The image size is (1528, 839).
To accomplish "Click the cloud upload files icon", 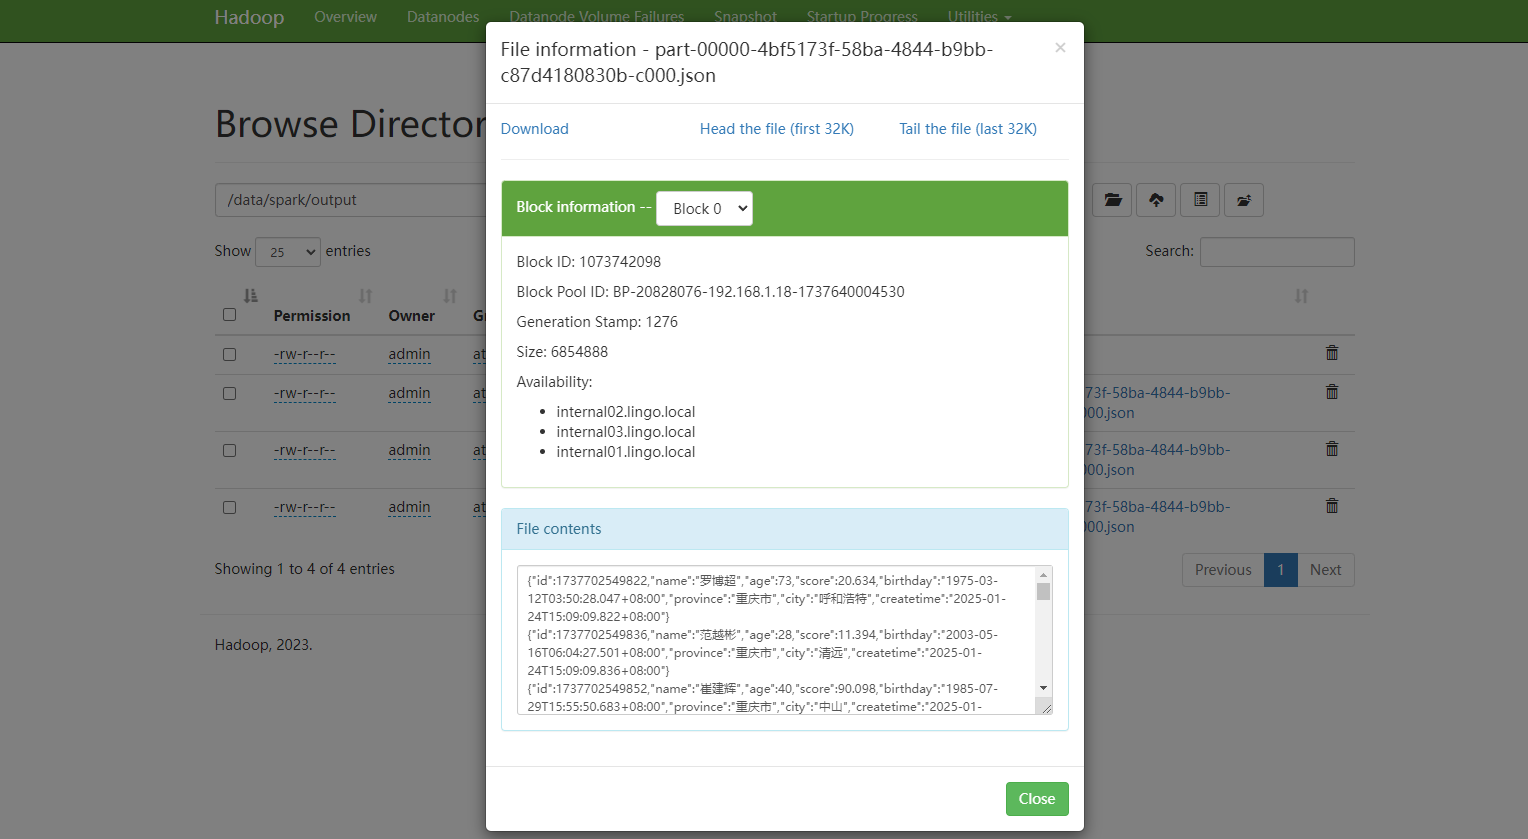I will pos(1156,200).
